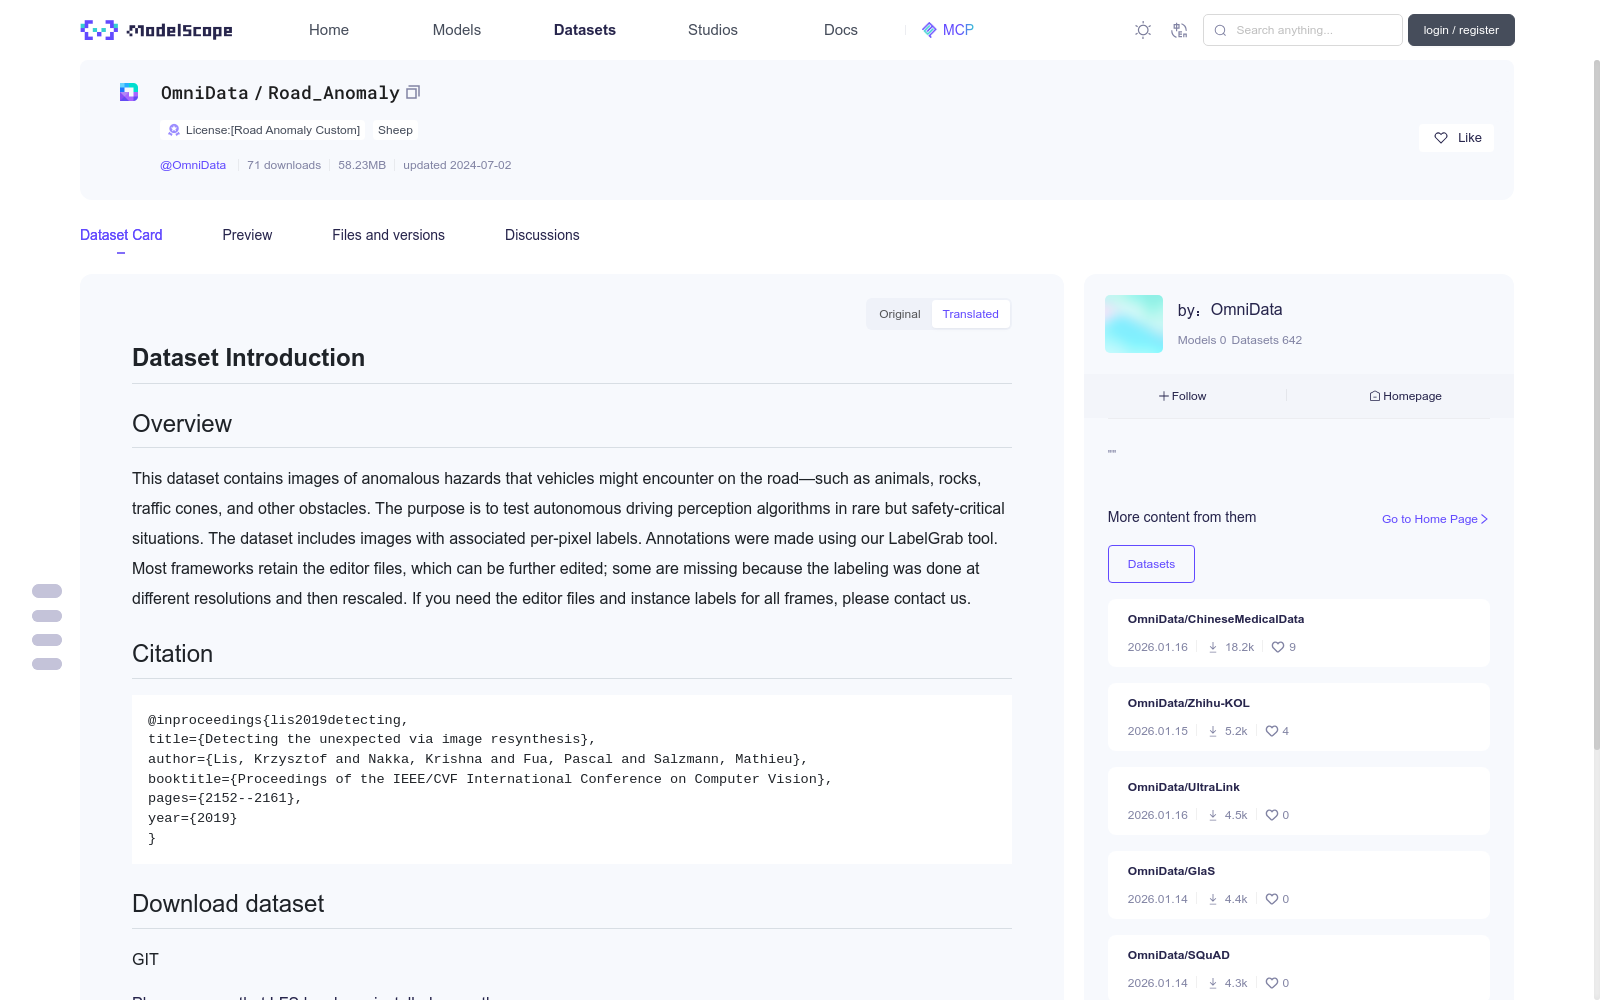Click the download icon on Zhihu-KOL card
1600x1000 pixels.
tap(1213, 731)
